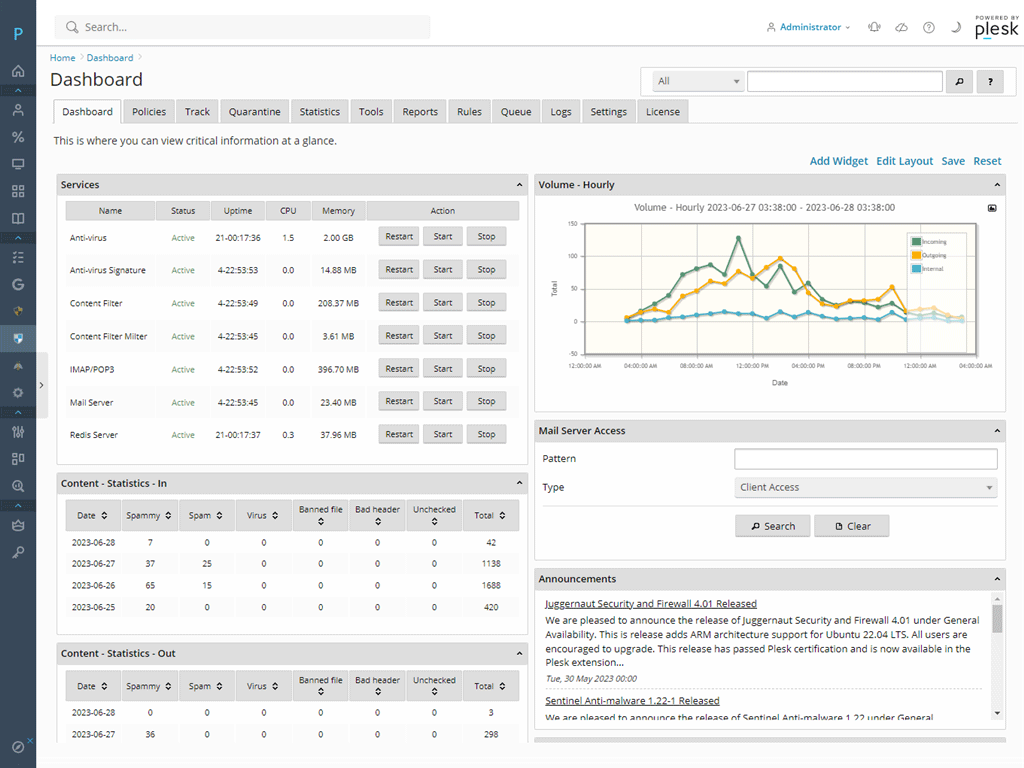Open notifications bell icon in header
This screenshot has height=768, width=1024.
click(874, 27)
